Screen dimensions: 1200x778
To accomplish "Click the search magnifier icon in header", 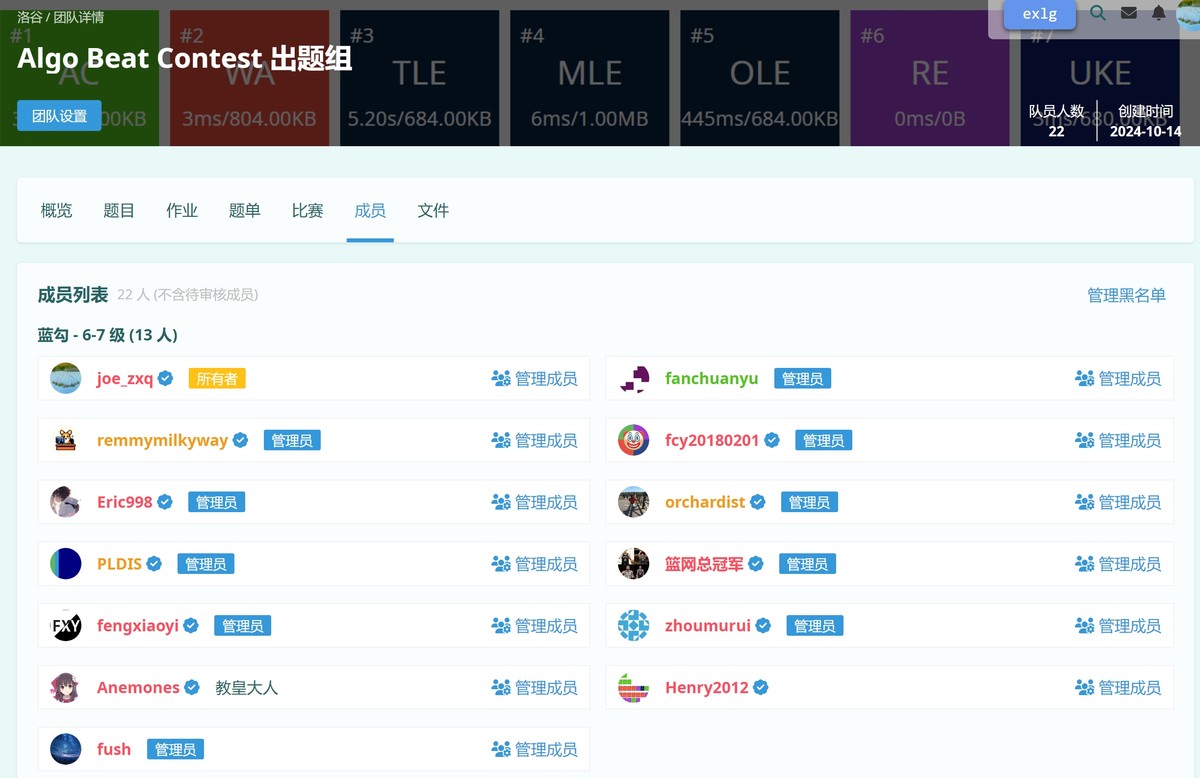I will point(1098,13).
